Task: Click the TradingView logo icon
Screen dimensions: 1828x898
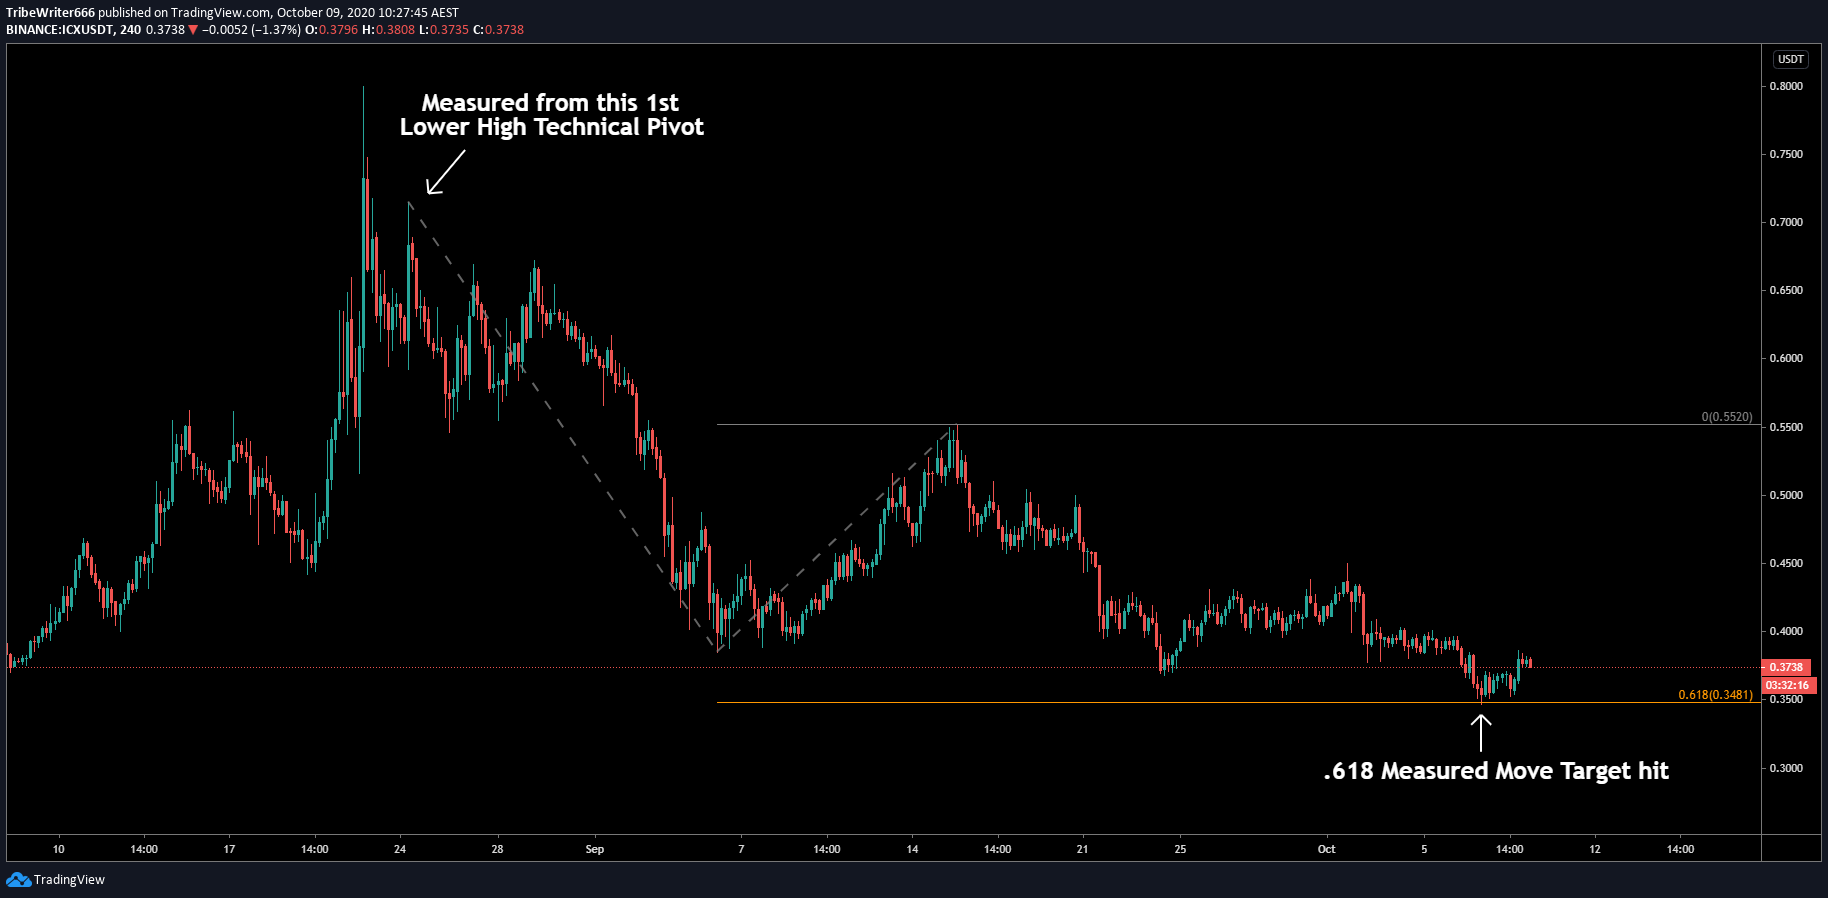Action: coord(18,879)
